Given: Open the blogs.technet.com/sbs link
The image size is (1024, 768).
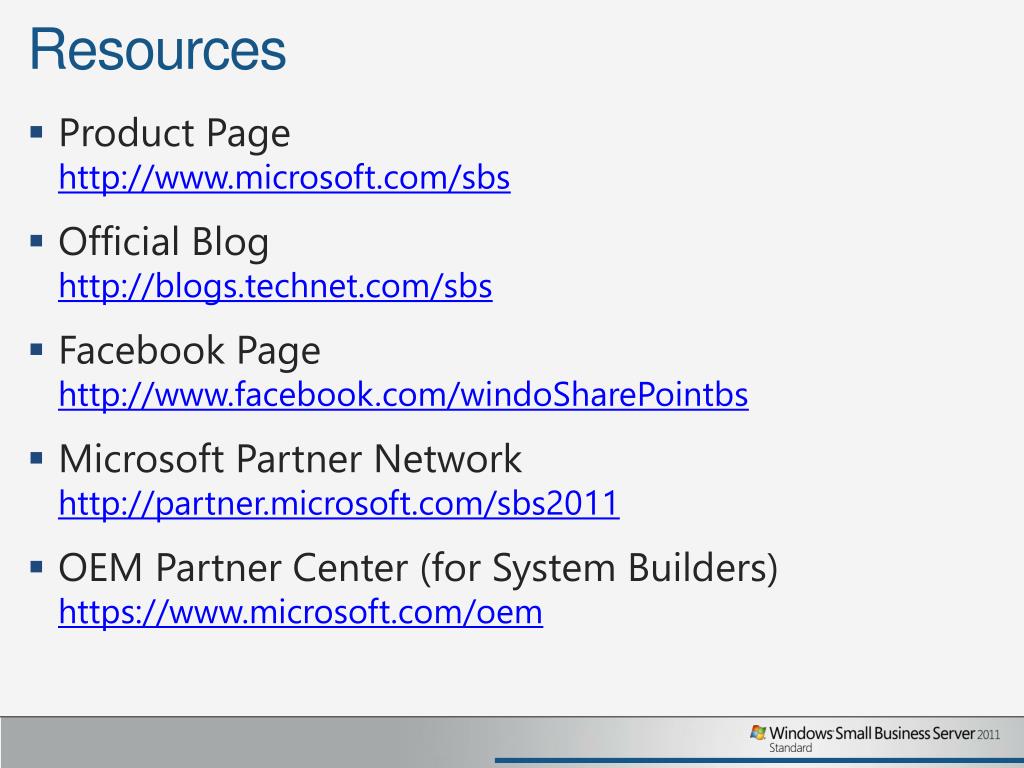Looking at the screenshot, I should coord(275,286).
